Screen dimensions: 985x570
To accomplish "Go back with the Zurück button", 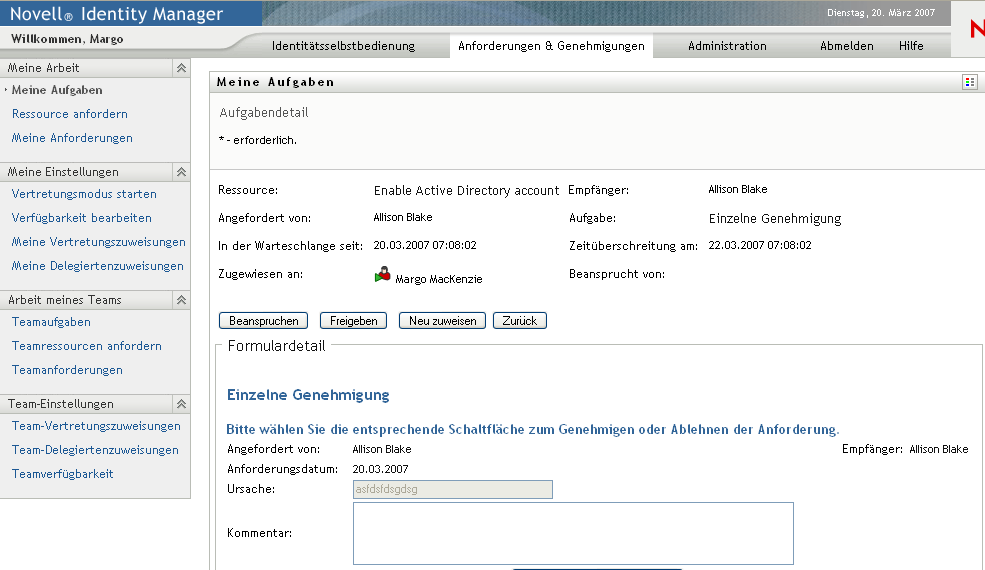I will (x=519, y=321).
